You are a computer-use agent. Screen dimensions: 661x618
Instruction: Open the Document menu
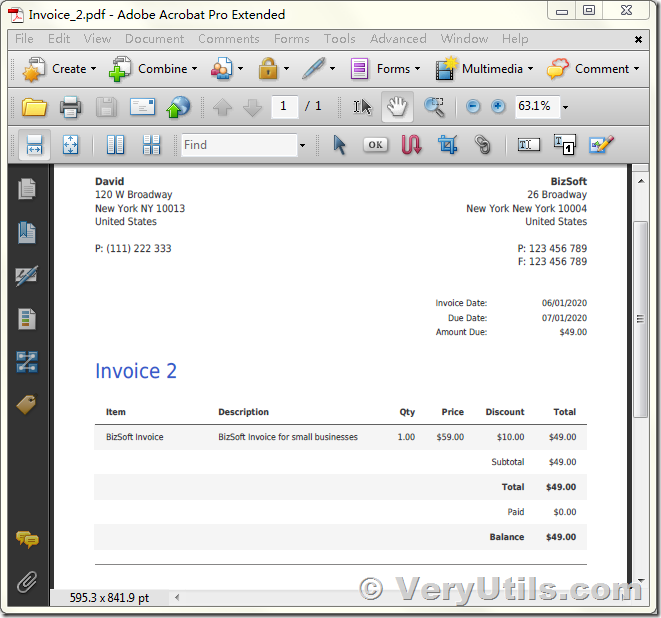coord(155,39)
